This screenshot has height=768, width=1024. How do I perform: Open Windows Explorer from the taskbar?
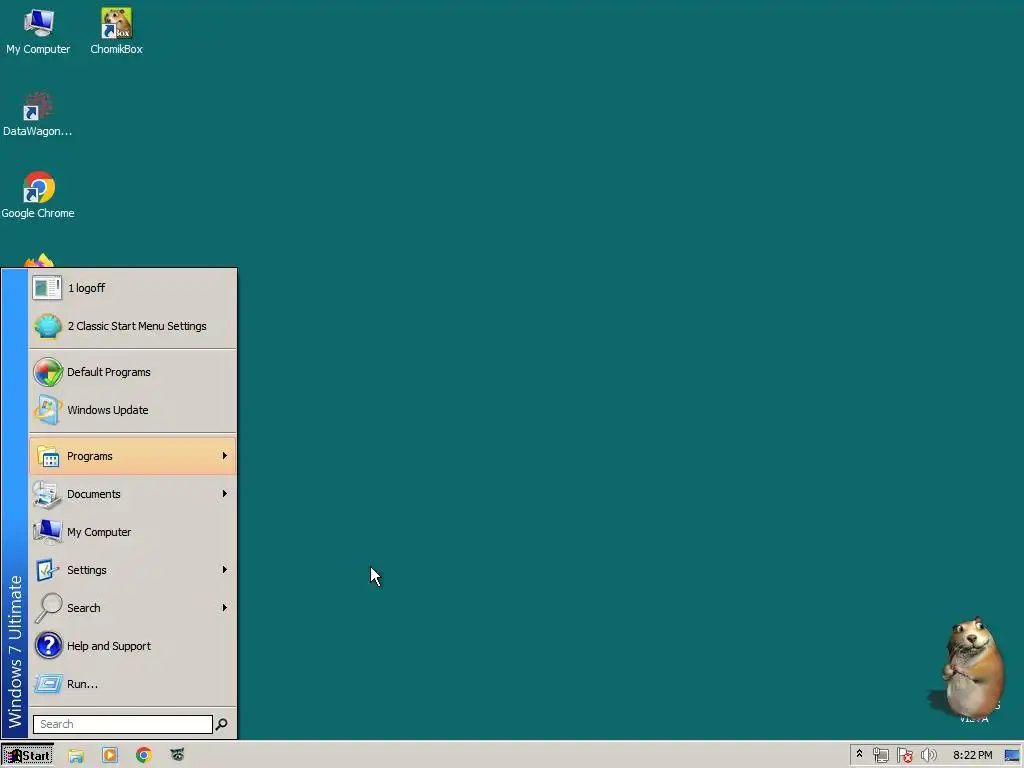point(76,756)
